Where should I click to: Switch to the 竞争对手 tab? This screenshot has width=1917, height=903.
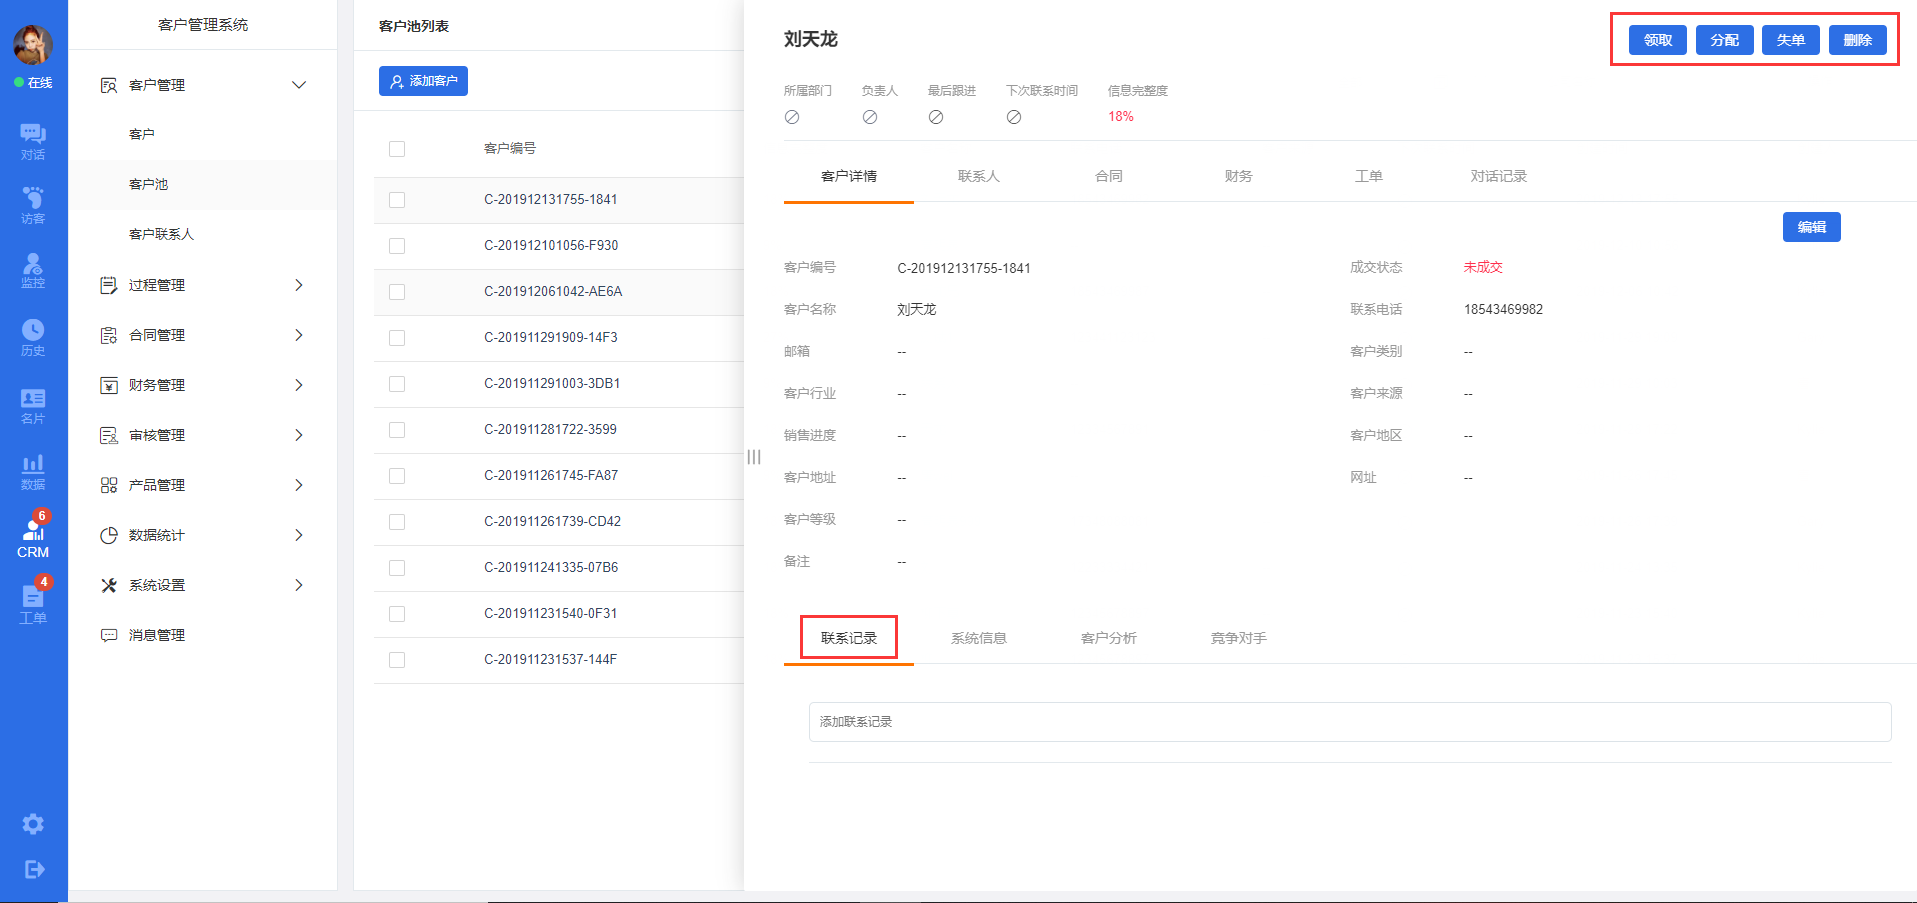point(1239,638)
